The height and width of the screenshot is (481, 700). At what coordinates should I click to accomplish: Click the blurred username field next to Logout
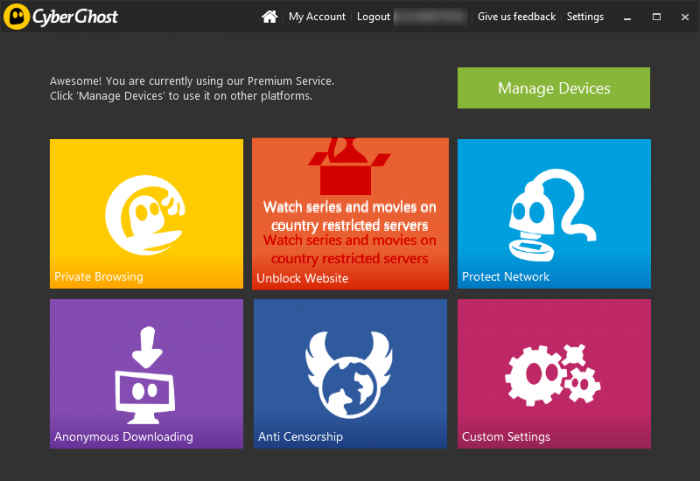point(431,17)
